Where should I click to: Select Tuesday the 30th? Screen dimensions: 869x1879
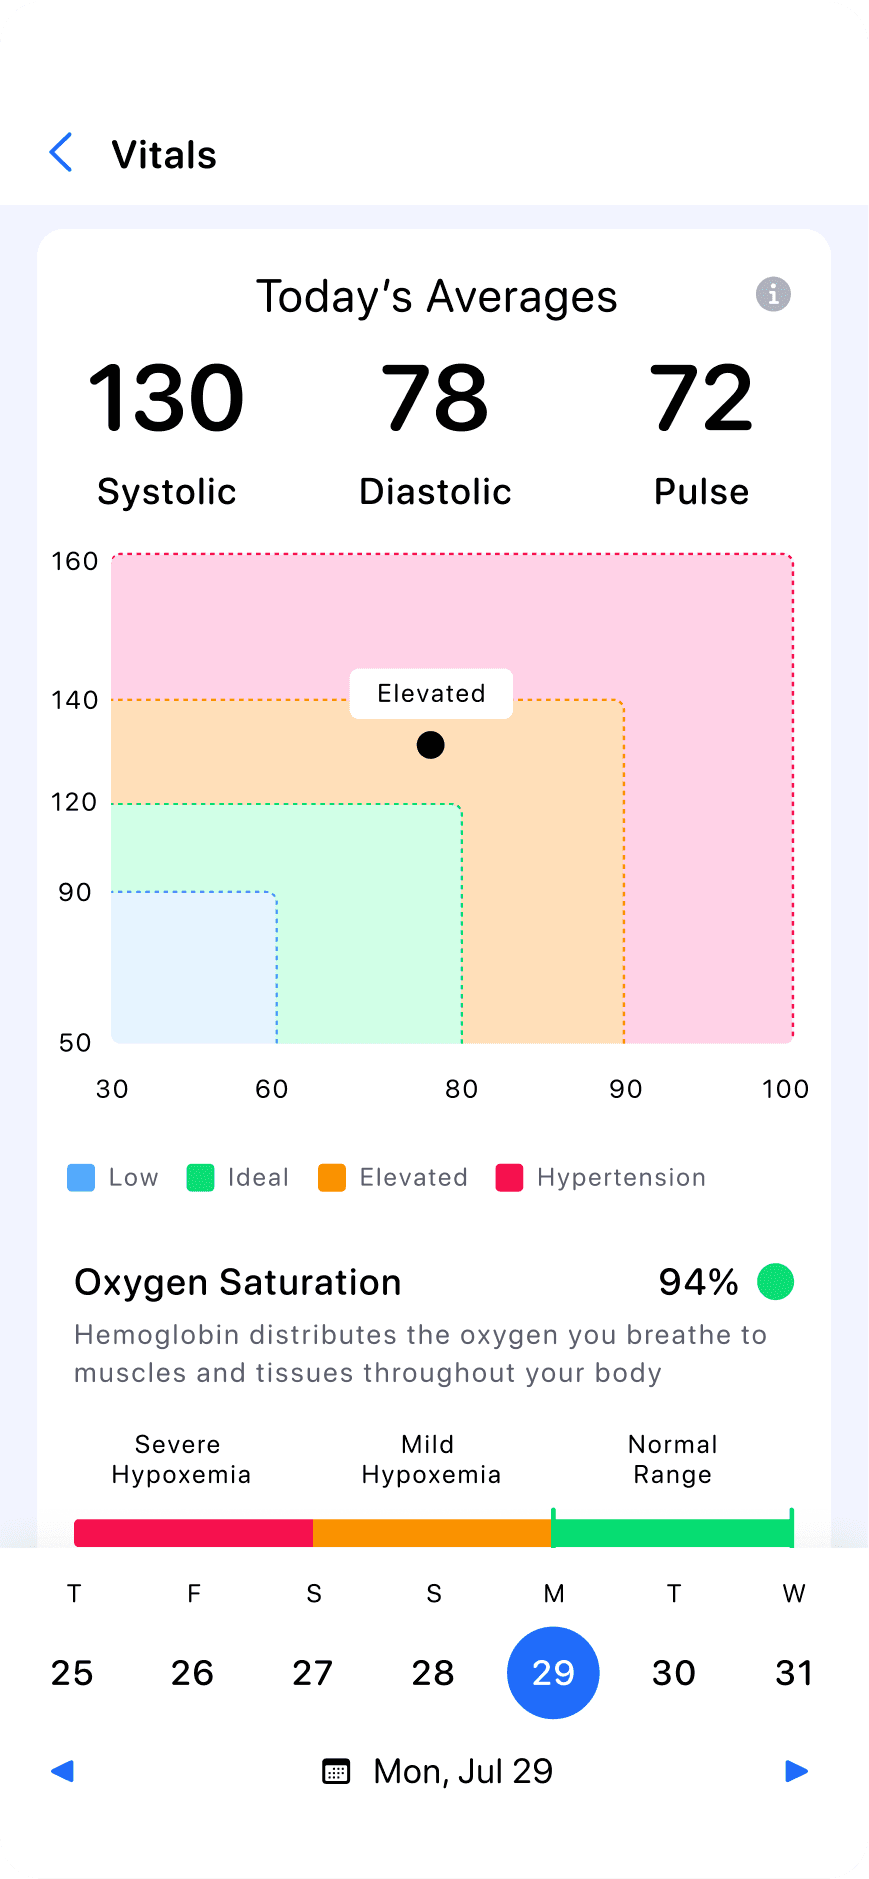(x=674, y=1672)
